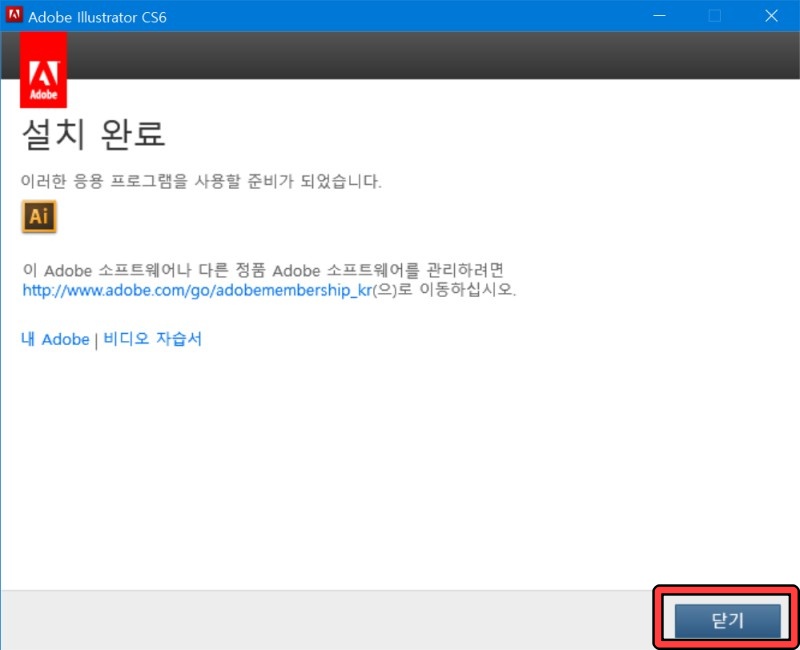The height and width of the screenshot is (650, 800).
Task: Click the dark gradient header banner
Action: coord(400,55)
